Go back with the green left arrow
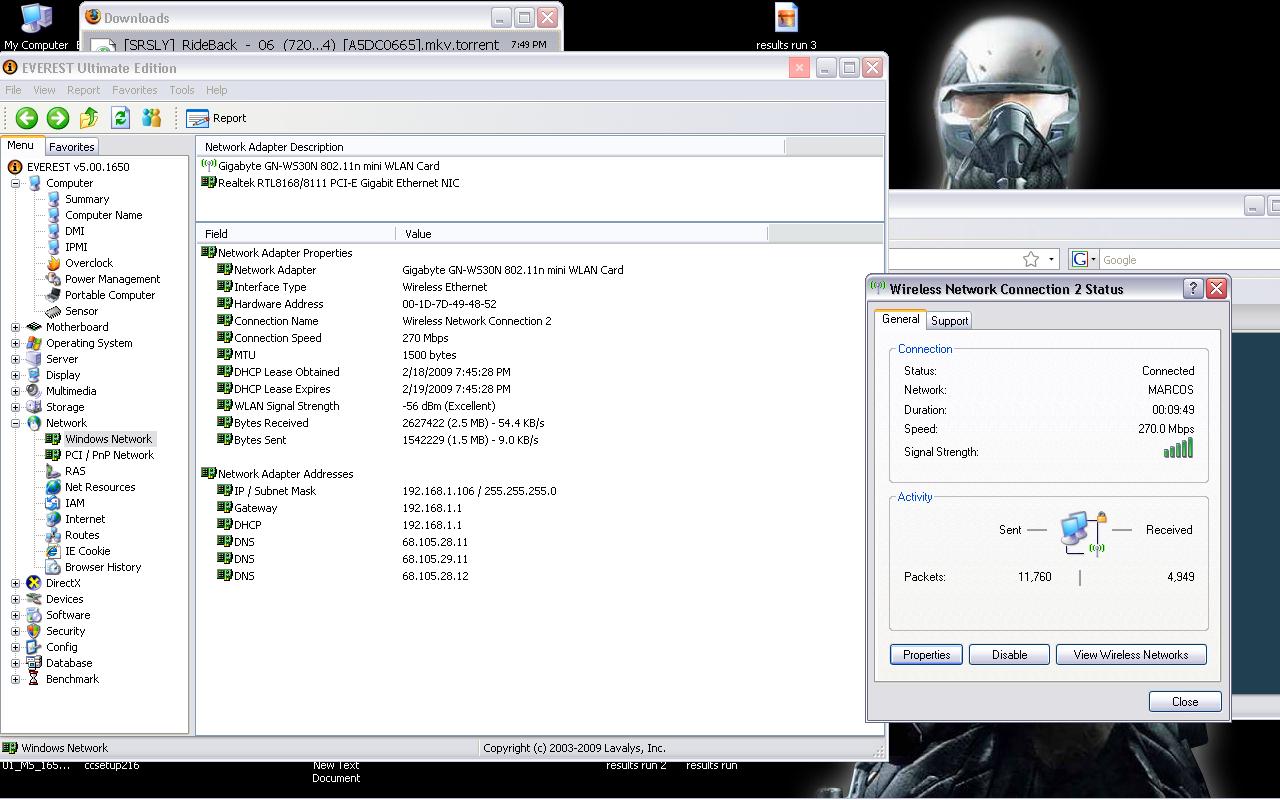The image size is (1280, 800). [x=27, y=118]
